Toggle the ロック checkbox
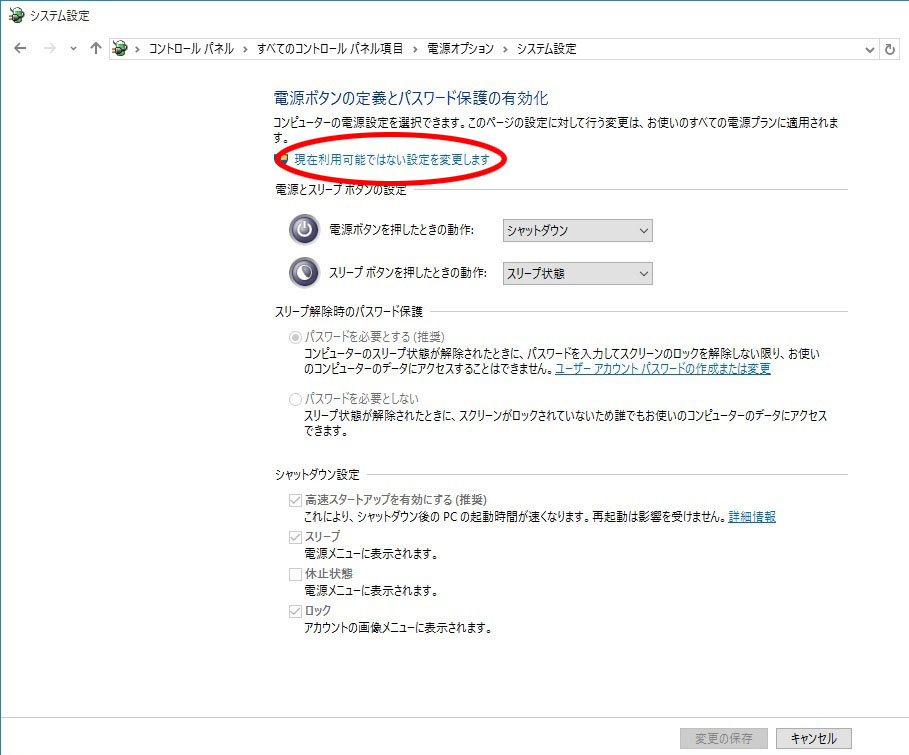 [x=295, y=611]
